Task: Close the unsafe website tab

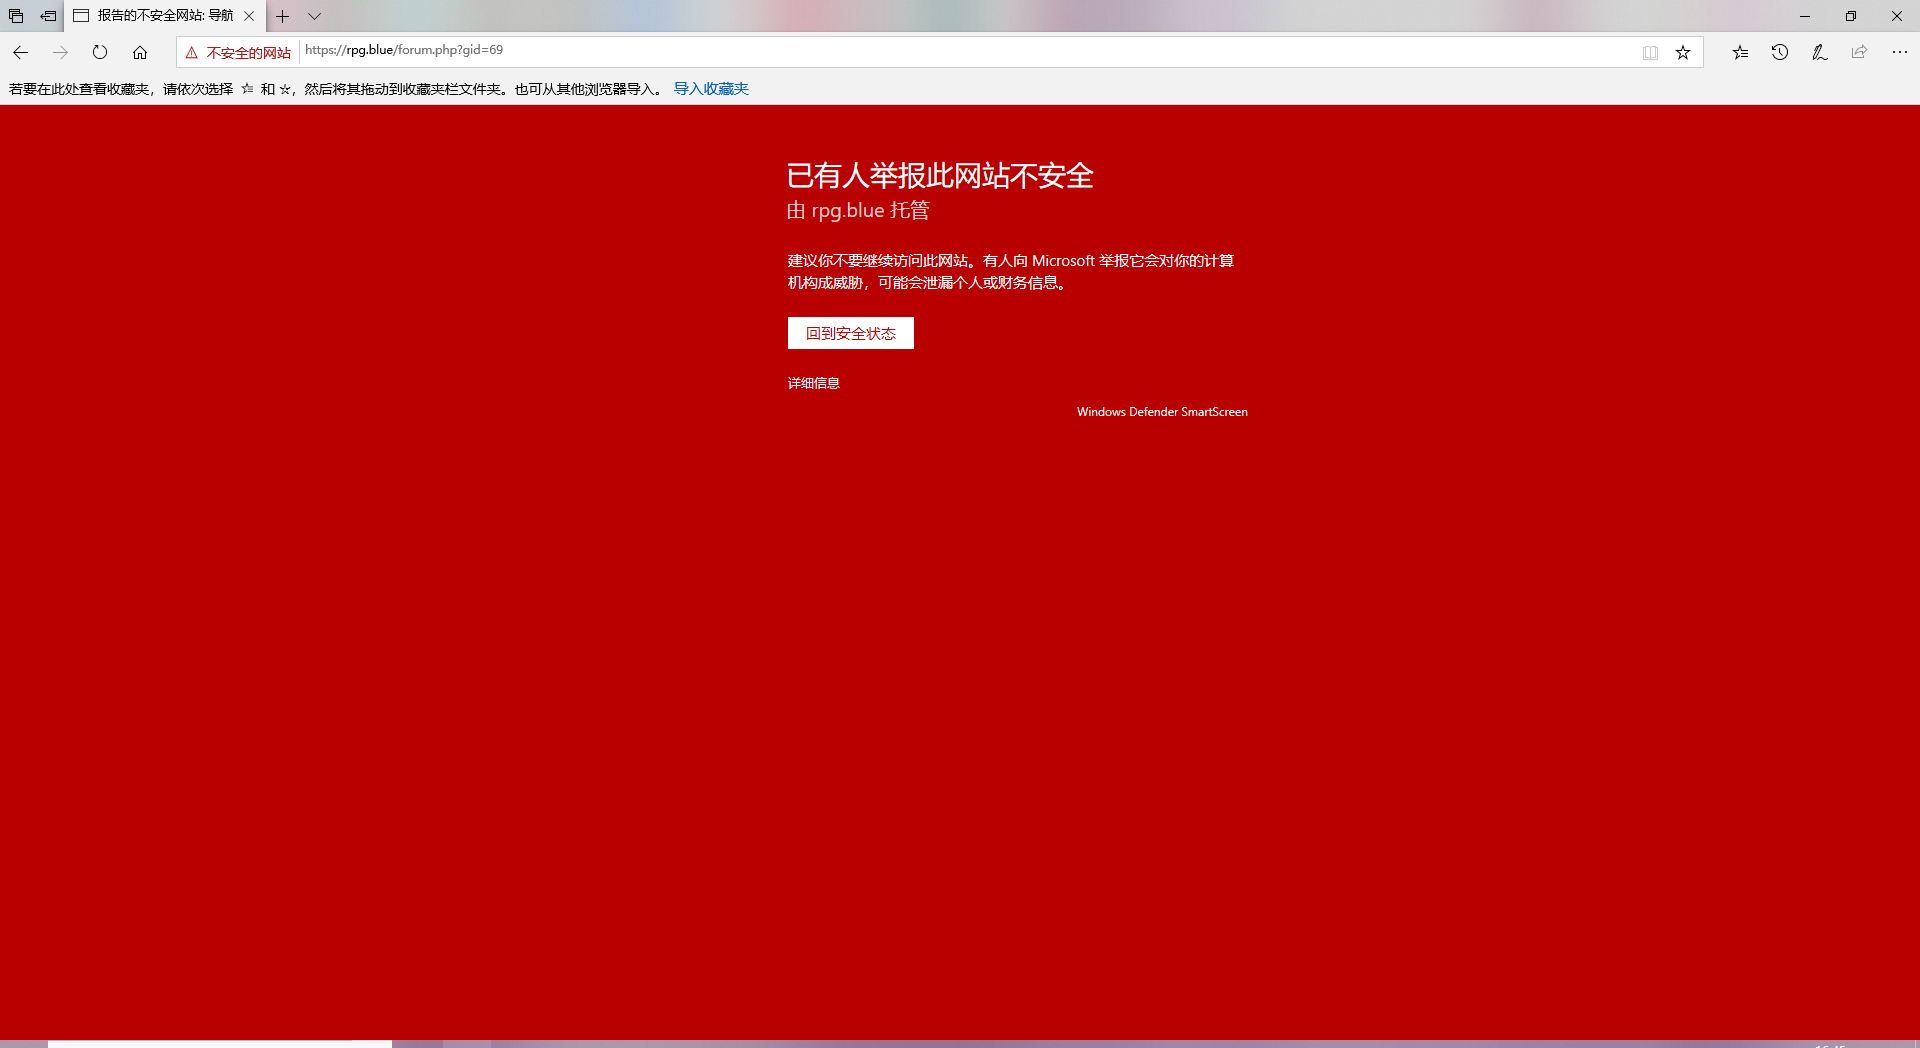Action: tap(249, 16)
